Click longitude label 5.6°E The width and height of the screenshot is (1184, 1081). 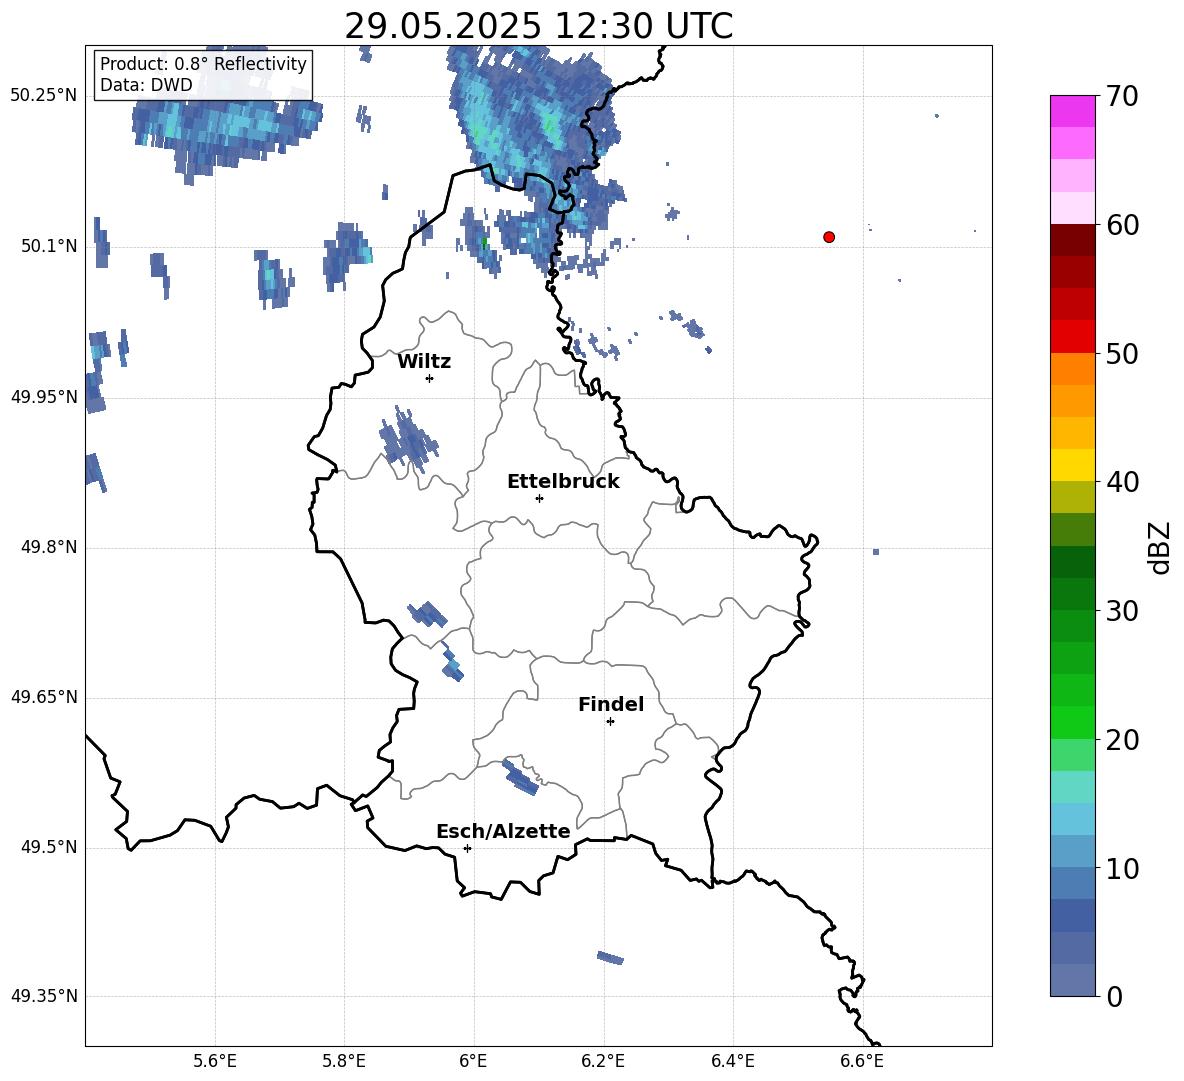[215, 1061]
